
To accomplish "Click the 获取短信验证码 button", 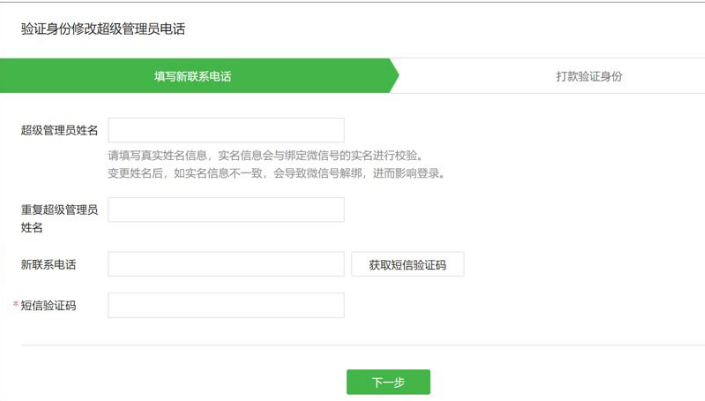I will click(407, 264).
